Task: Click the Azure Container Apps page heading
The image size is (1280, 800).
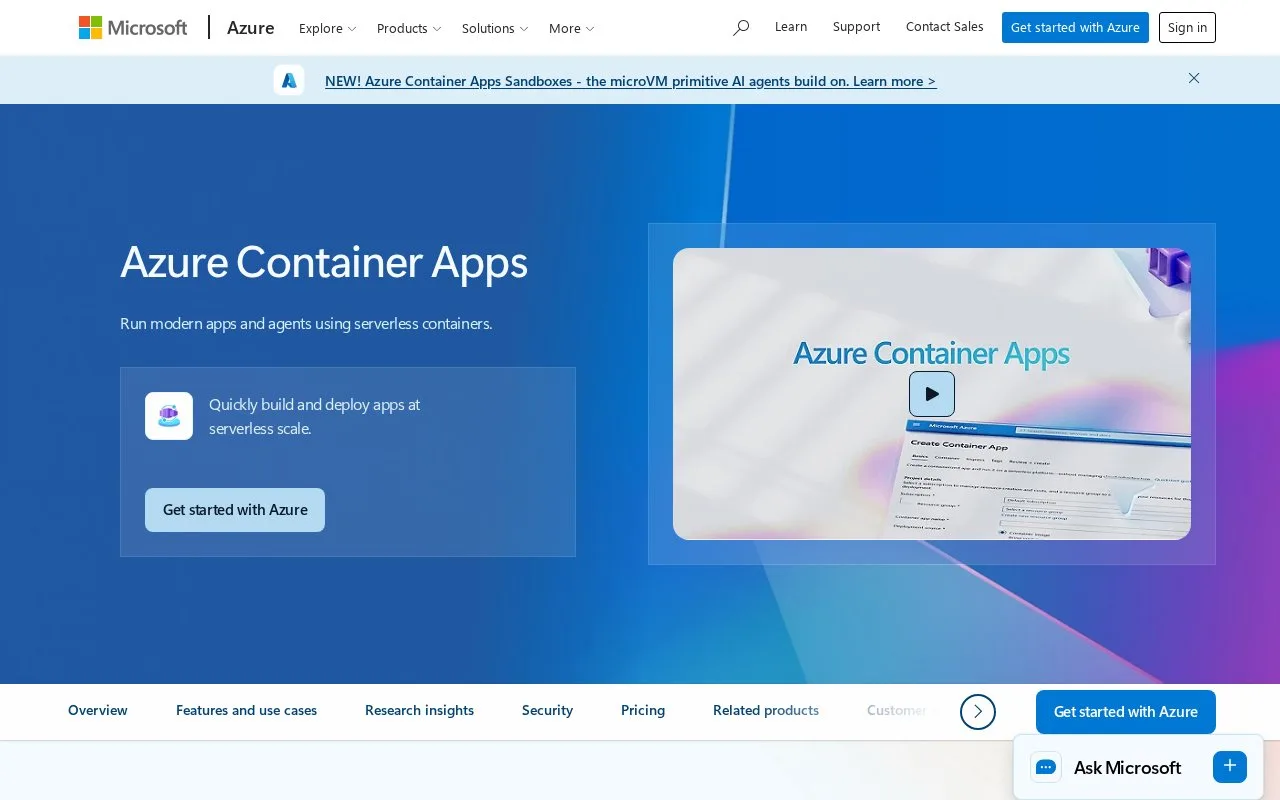Action: click(324, 262)
